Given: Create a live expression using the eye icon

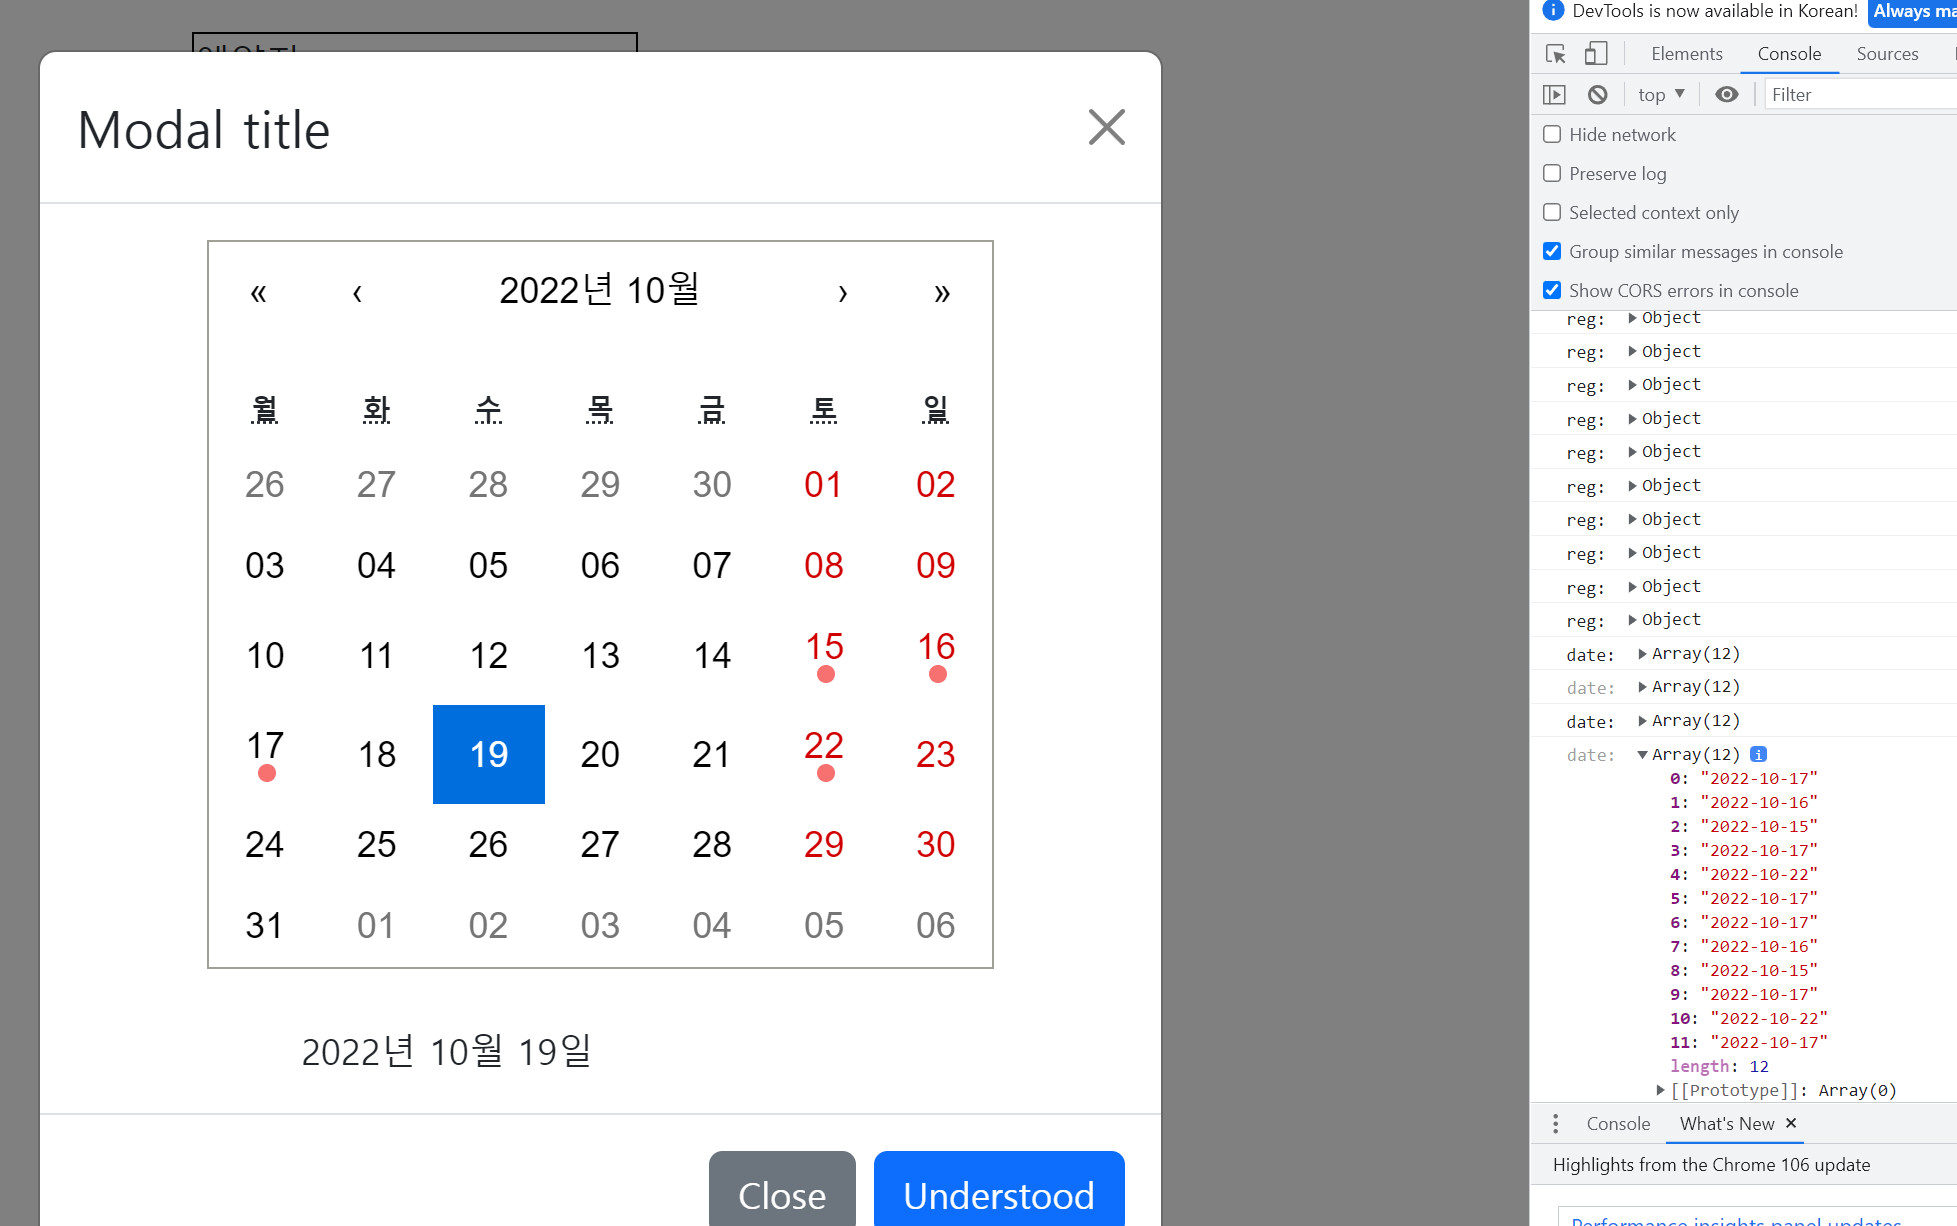Looking at the screenshot, I should click(1726, 94).
